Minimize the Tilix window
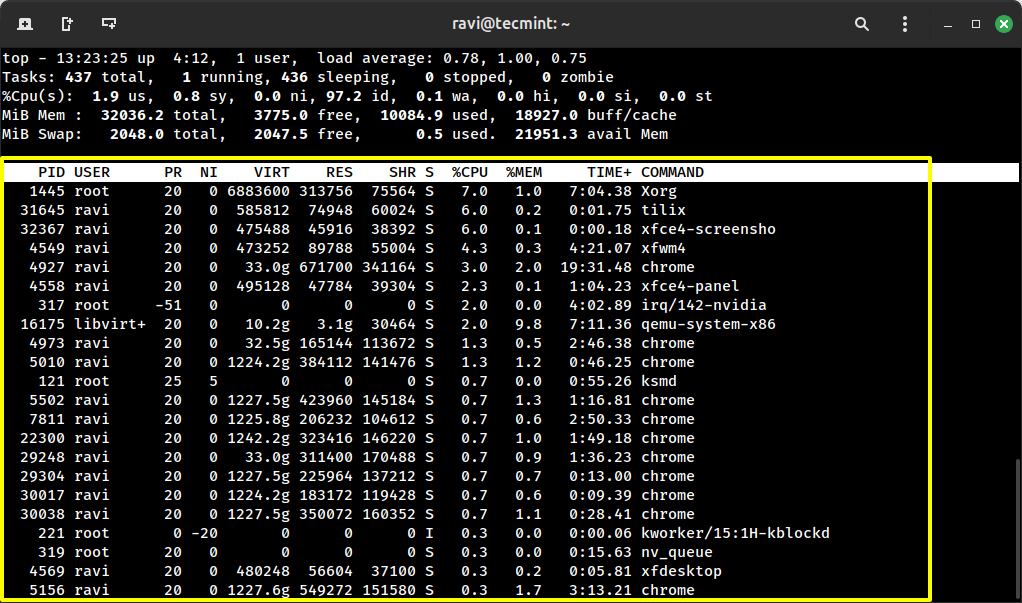 pos(947,23)
